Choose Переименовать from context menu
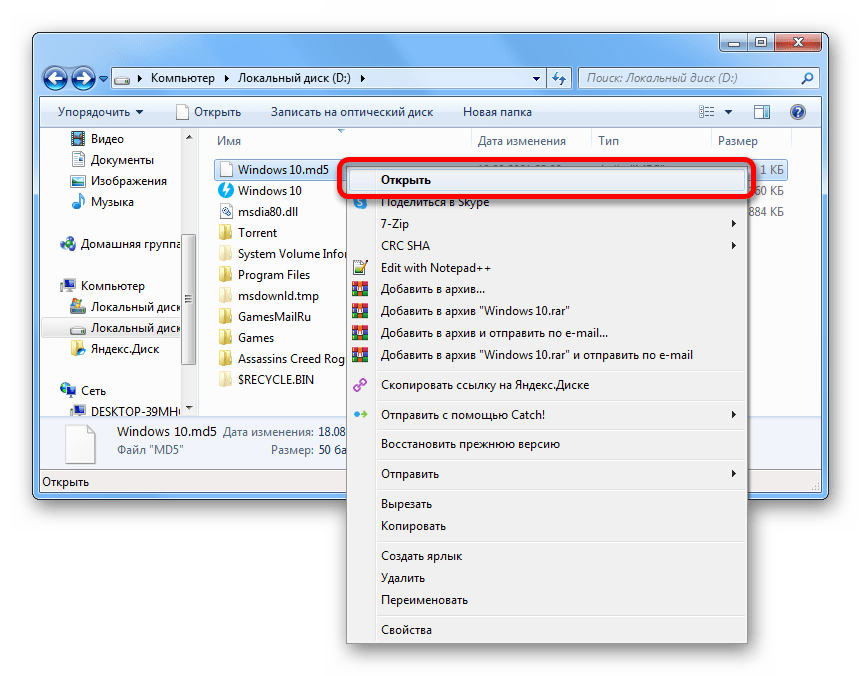861x676 pixels. 546,600
